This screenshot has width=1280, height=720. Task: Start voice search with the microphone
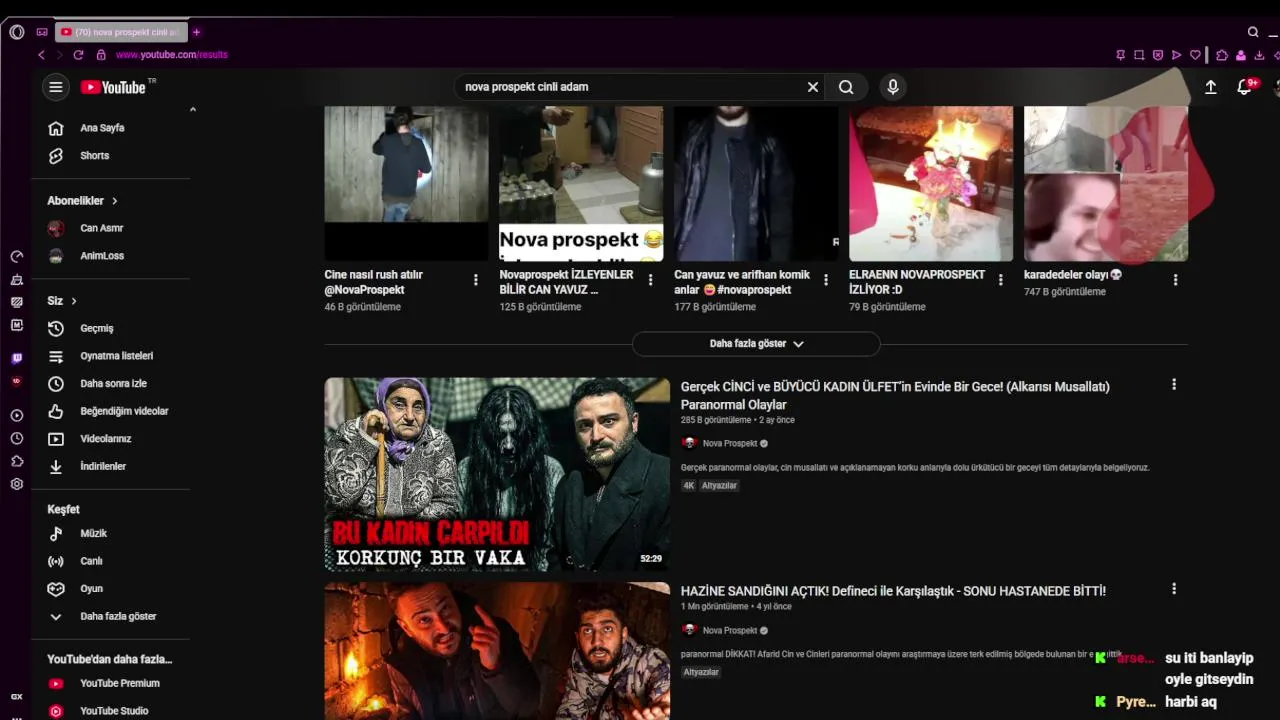(893, 87)
